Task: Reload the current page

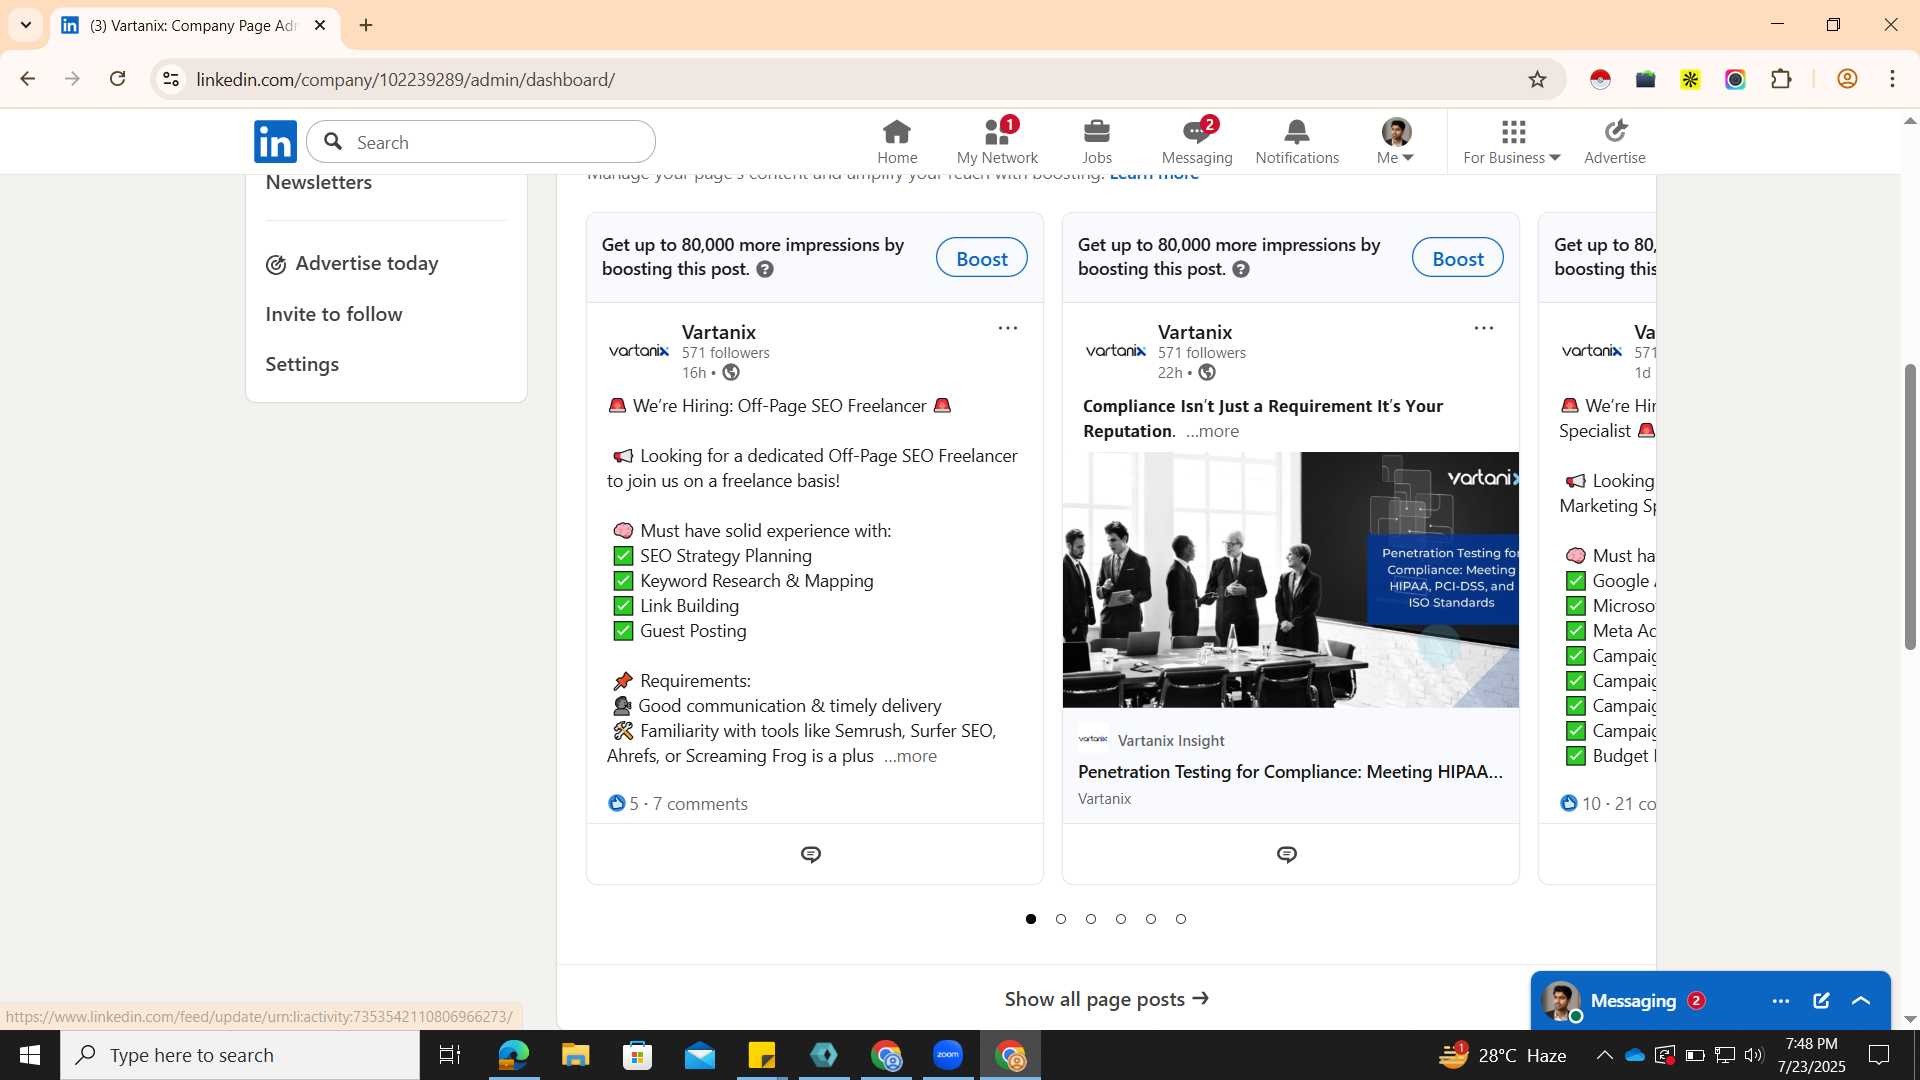Action: pos(117,79)
